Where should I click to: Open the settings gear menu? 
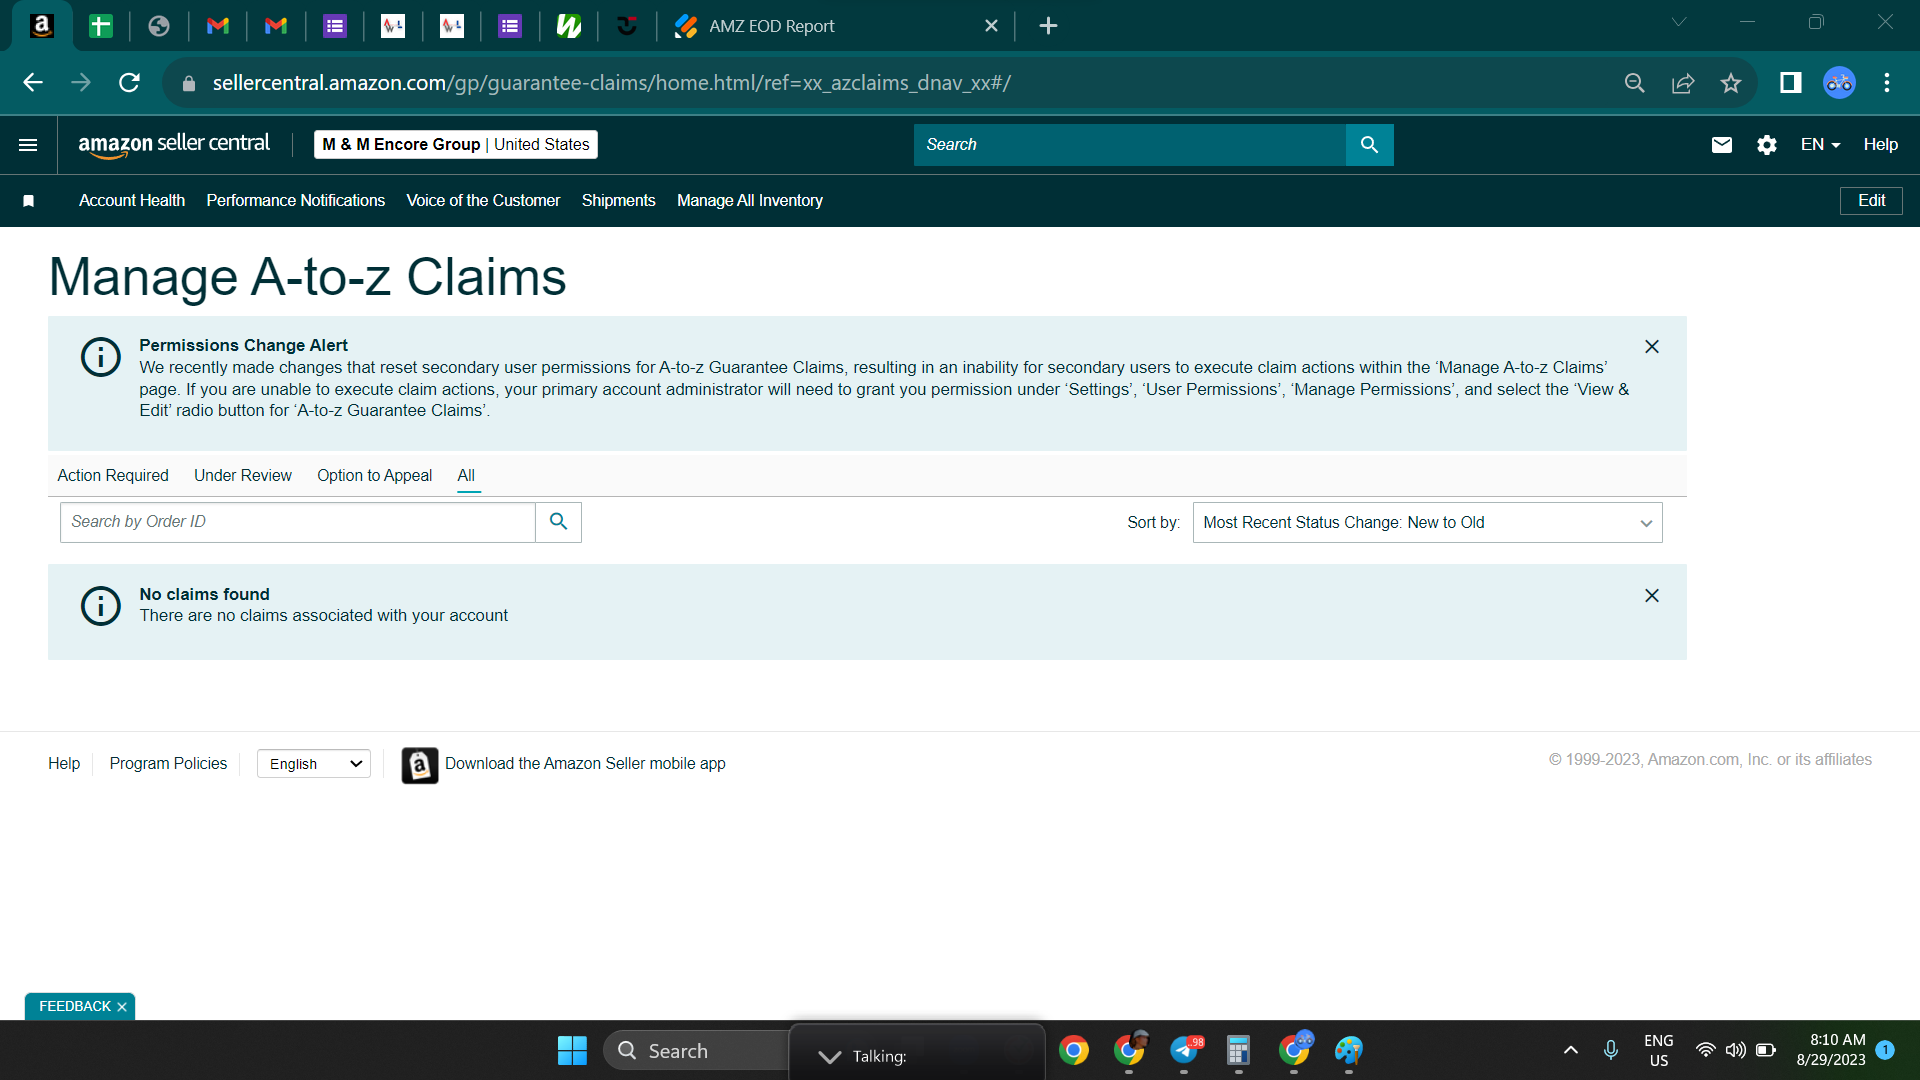(1767, 145)
